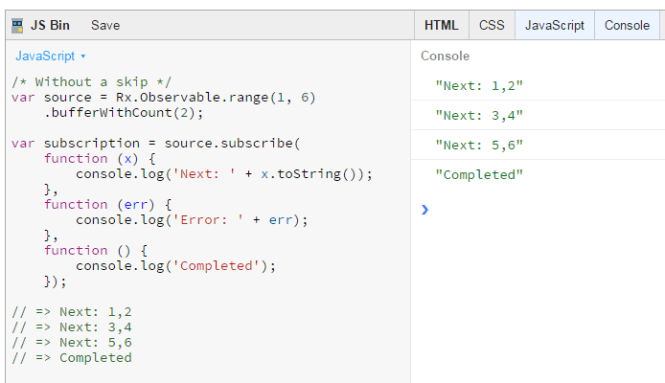Click the '// => Next: 3,4' comment
Image resolution: width=665 pixels, height=383 pixels.
coord(72,327)
